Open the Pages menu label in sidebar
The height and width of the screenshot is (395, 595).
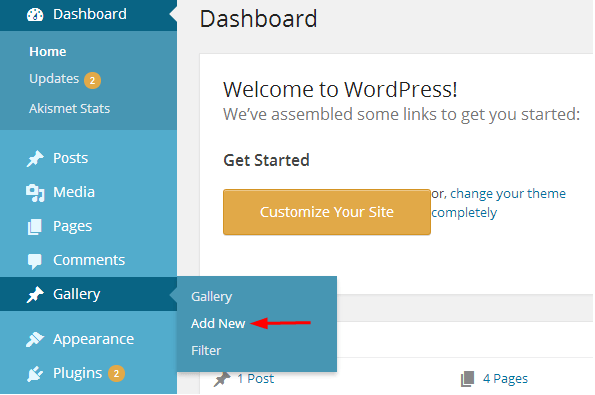click(x=72, y=227)
